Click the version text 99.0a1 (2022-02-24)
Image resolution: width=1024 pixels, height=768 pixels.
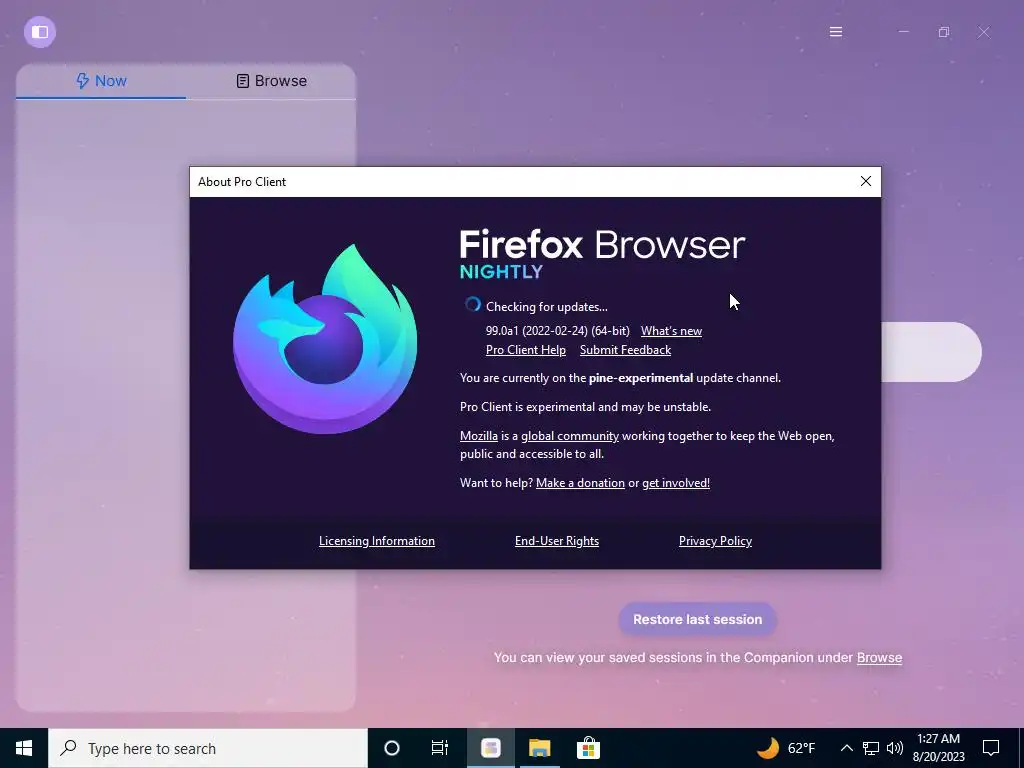tap(537, 331)
